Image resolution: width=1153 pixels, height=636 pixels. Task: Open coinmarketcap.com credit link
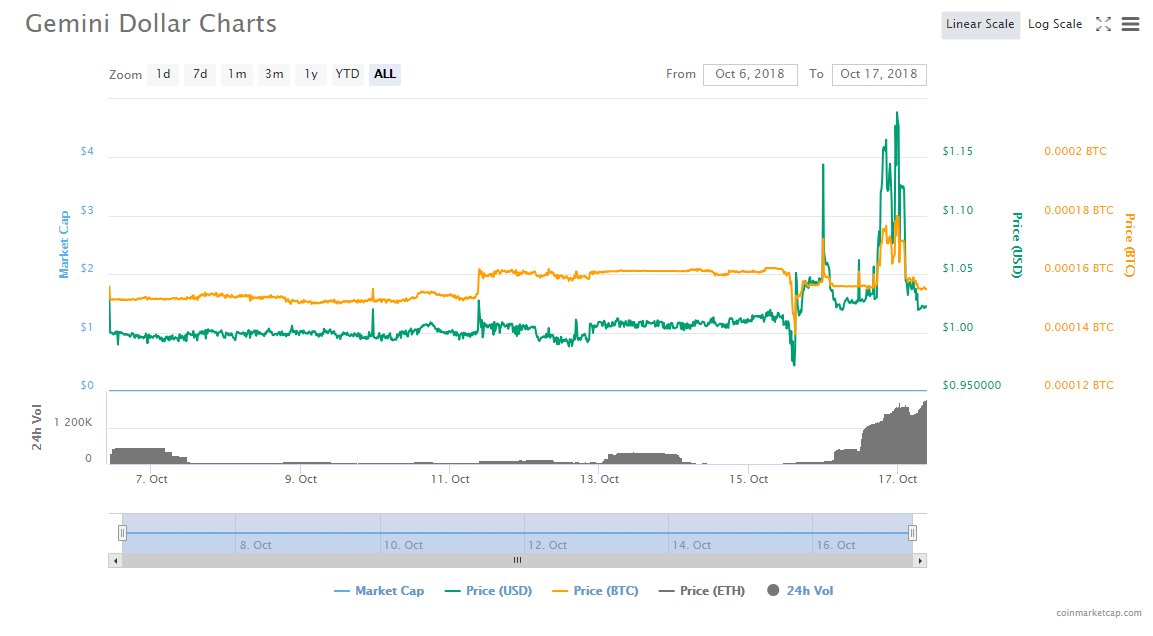click(x=1099, y=612)
